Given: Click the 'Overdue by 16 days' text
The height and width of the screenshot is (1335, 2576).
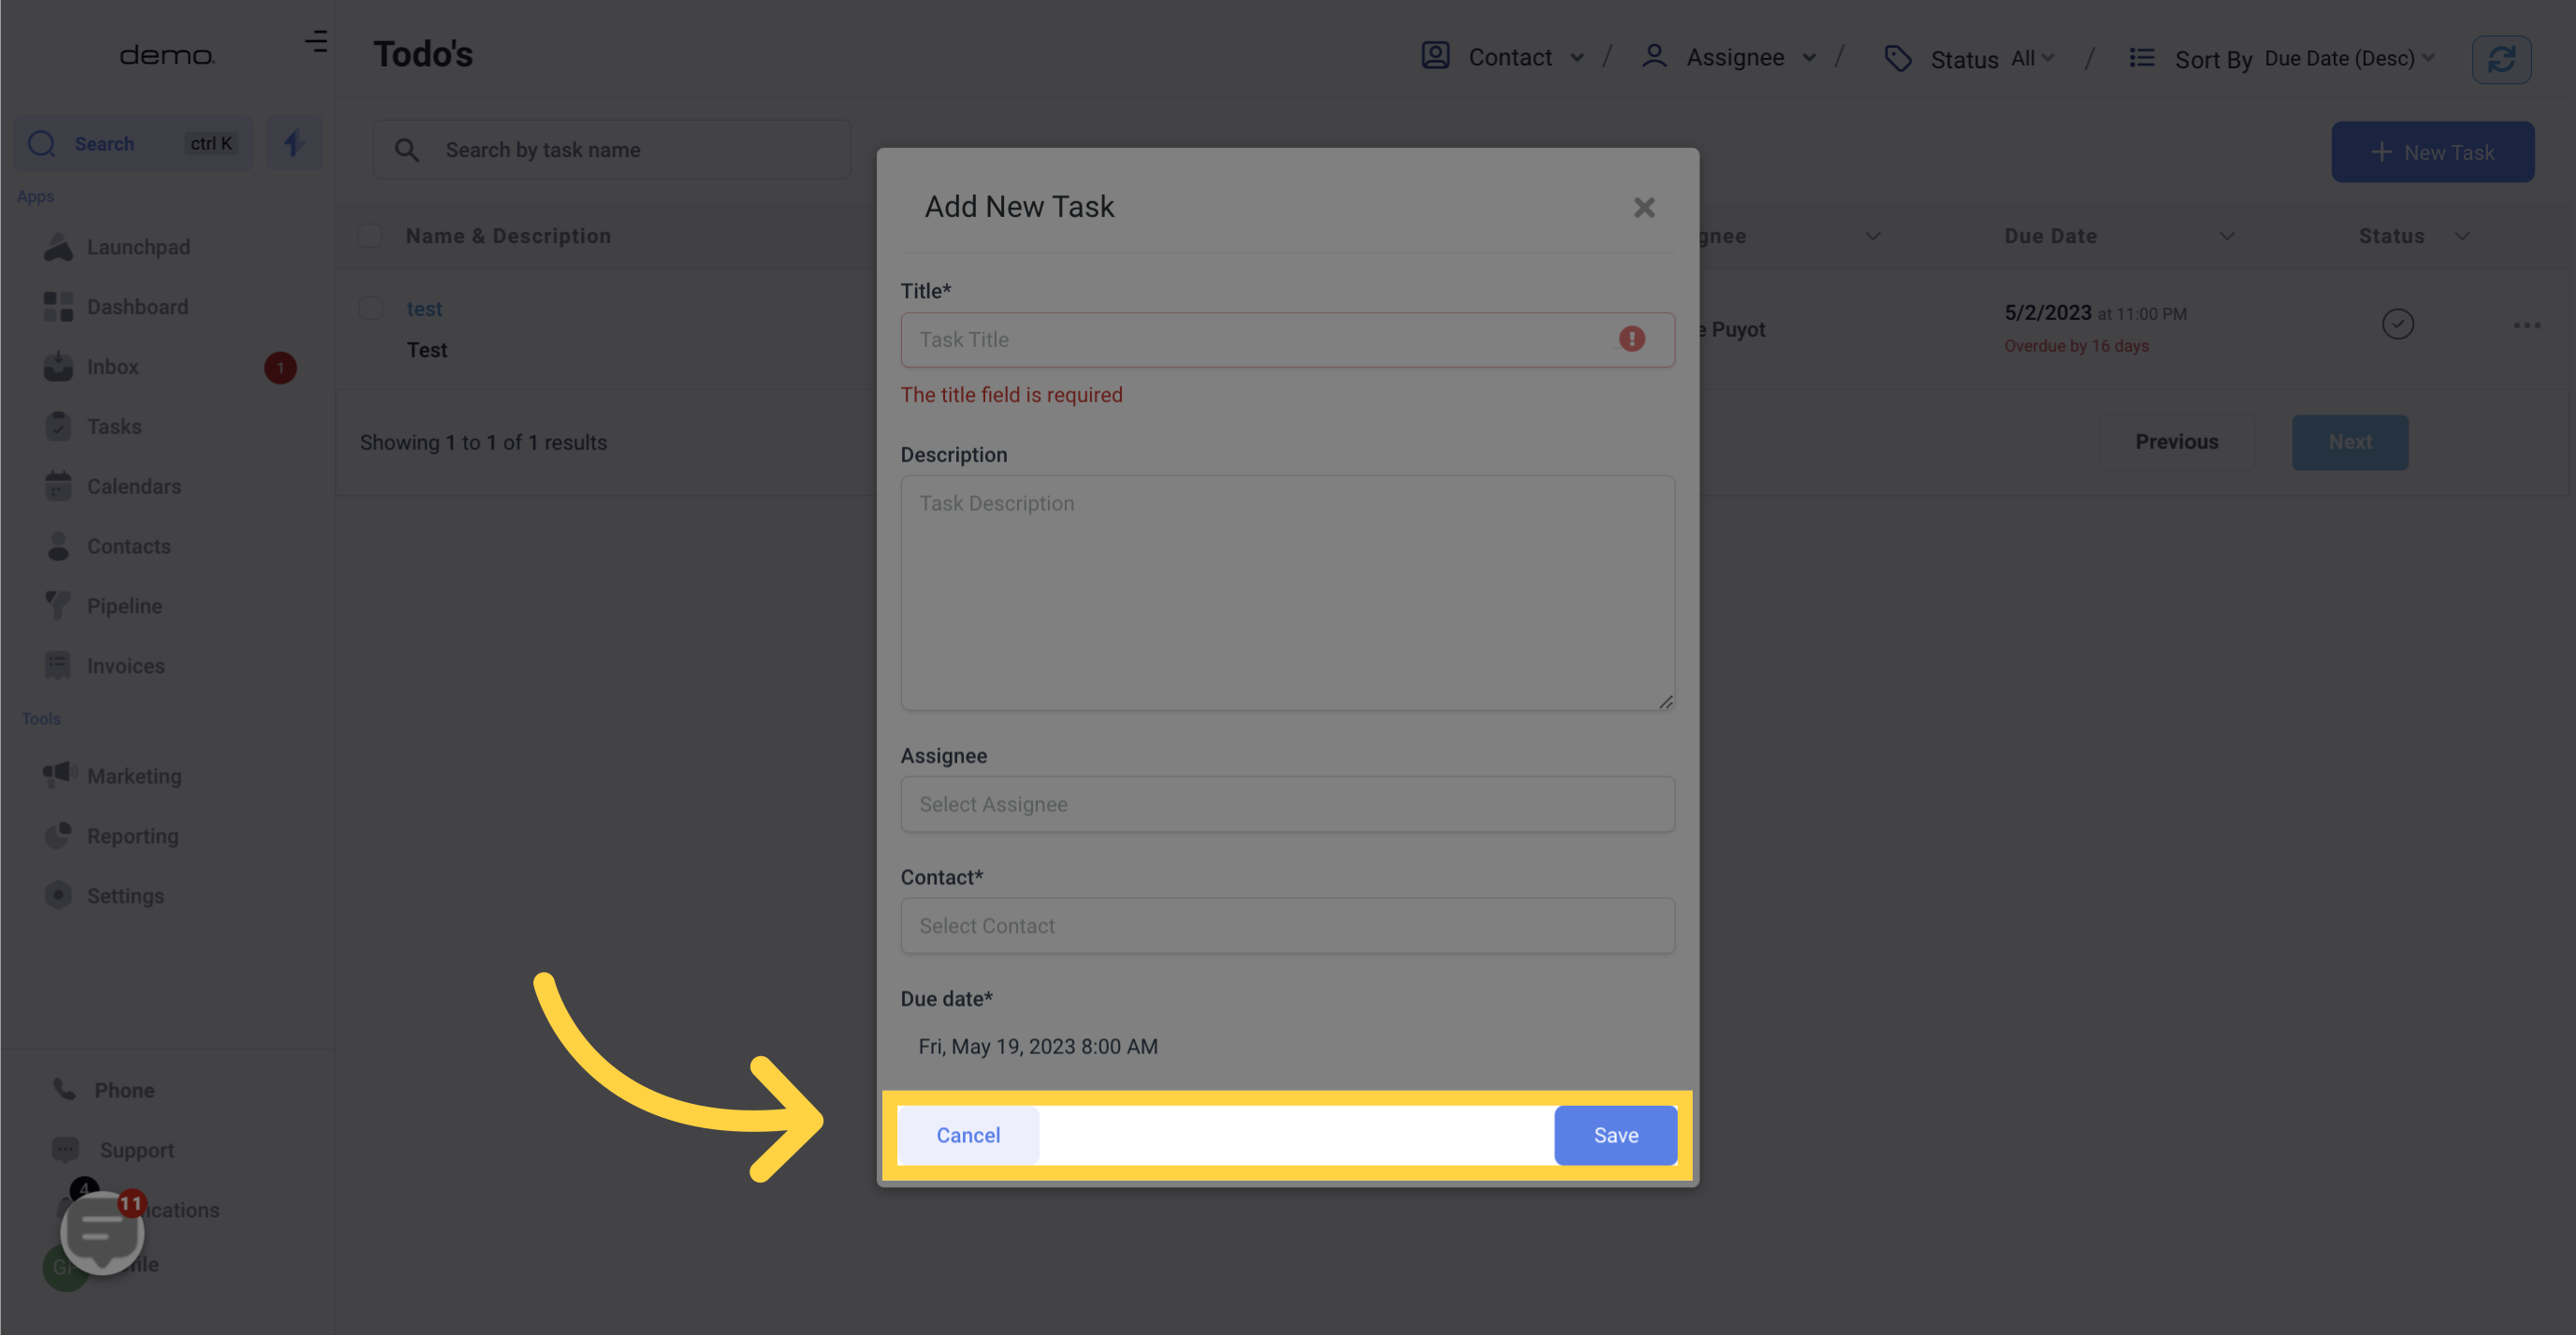Looking at the screenshot, I should [x=2076, y=346].
